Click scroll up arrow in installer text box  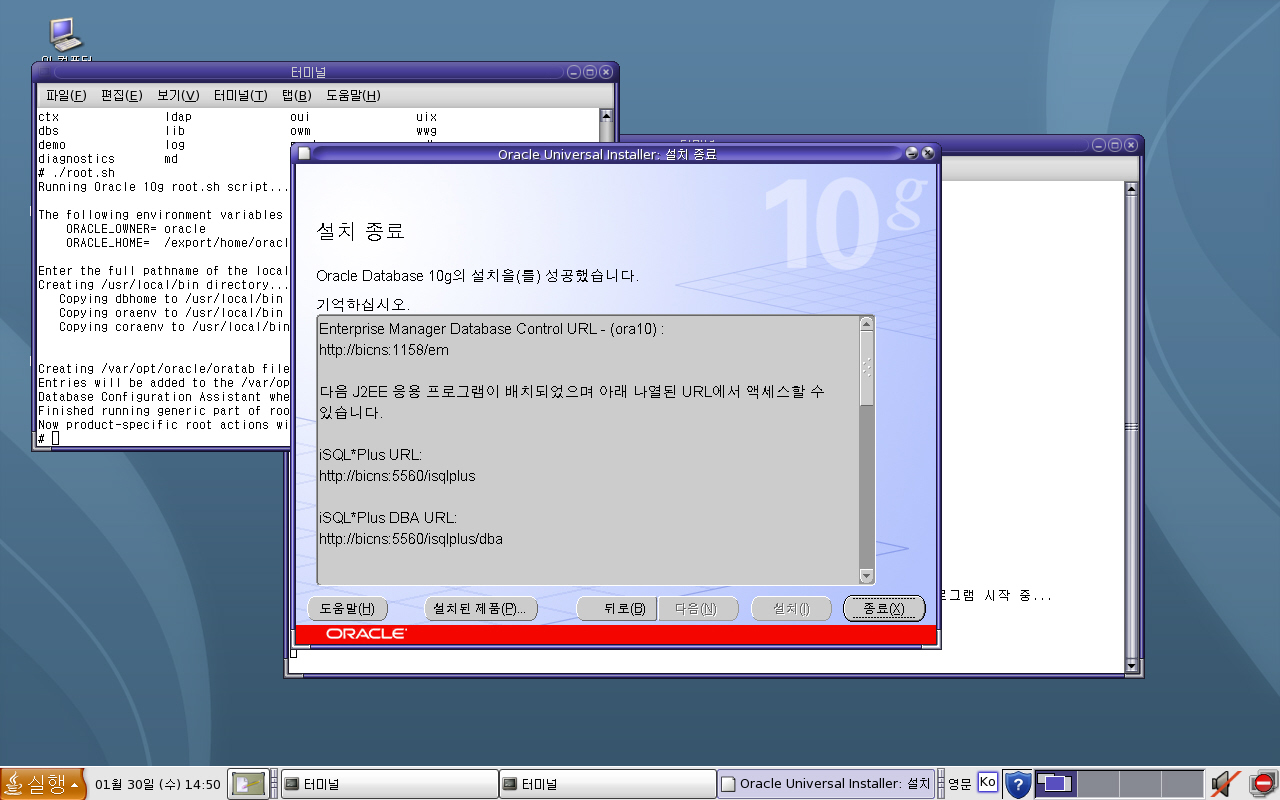pos(866,324)
